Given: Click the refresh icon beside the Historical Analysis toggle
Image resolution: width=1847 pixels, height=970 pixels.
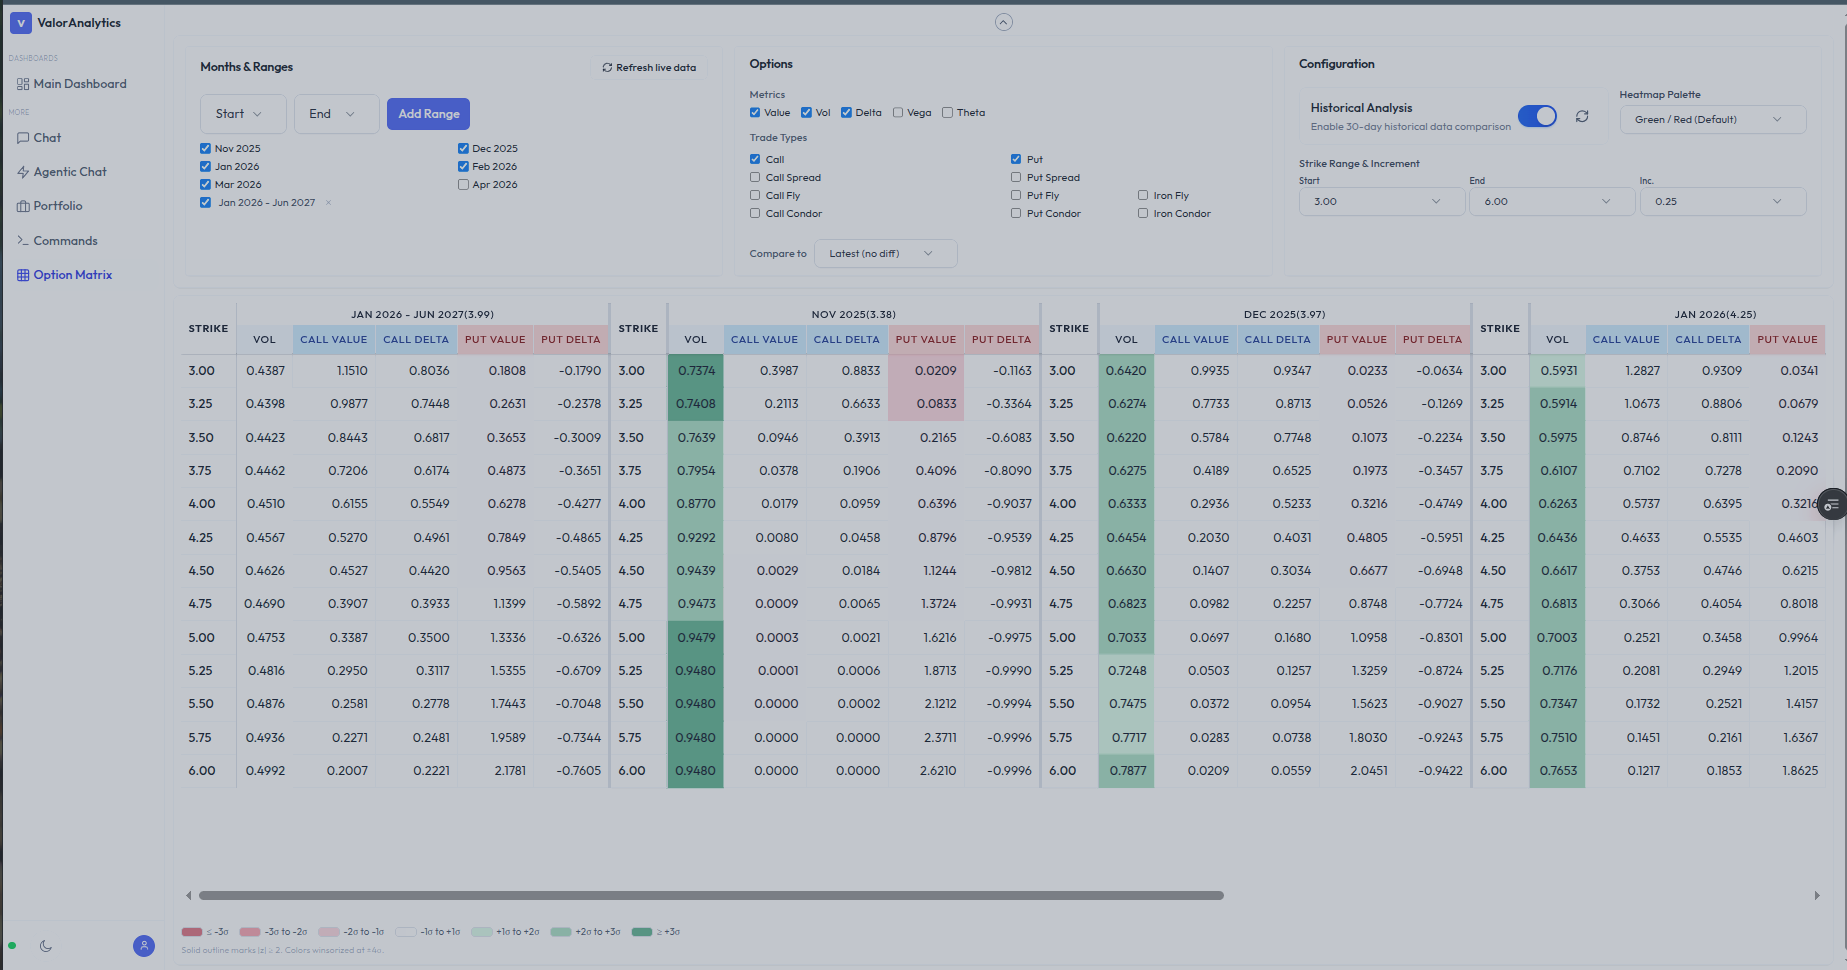Looking at the screenshot, I should [x=1582, y=117].
